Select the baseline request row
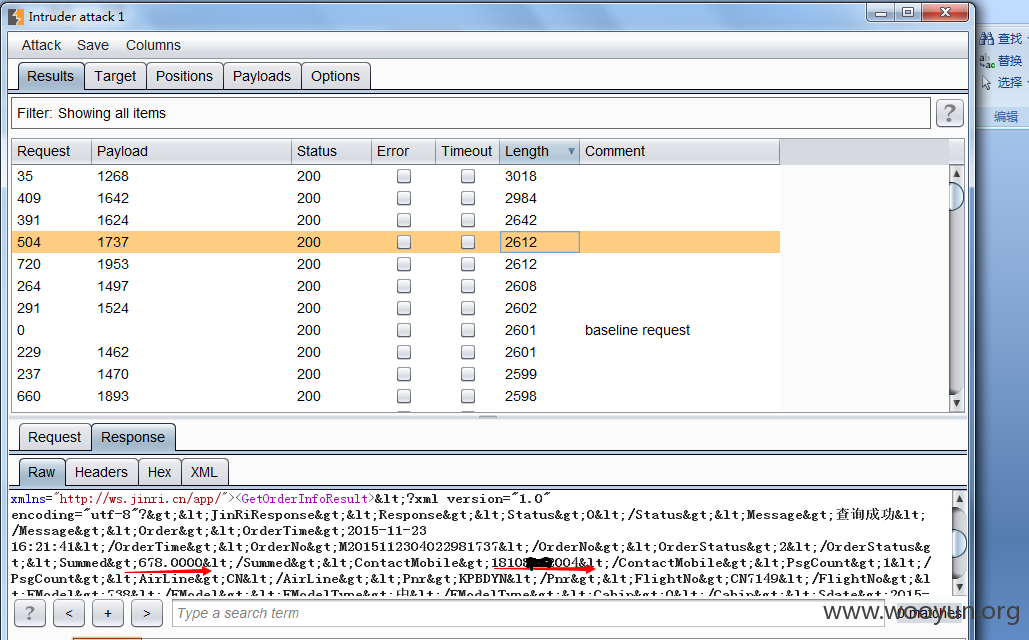 click(396, 330)
